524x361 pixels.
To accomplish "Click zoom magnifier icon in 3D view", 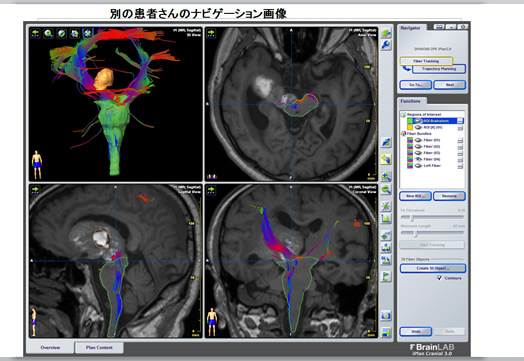I will [x=48, y=33].
